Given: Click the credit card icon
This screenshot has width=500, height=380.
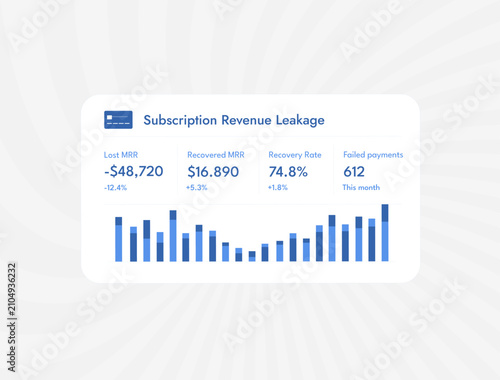Looking at the screenshot, I should (118, 120).
